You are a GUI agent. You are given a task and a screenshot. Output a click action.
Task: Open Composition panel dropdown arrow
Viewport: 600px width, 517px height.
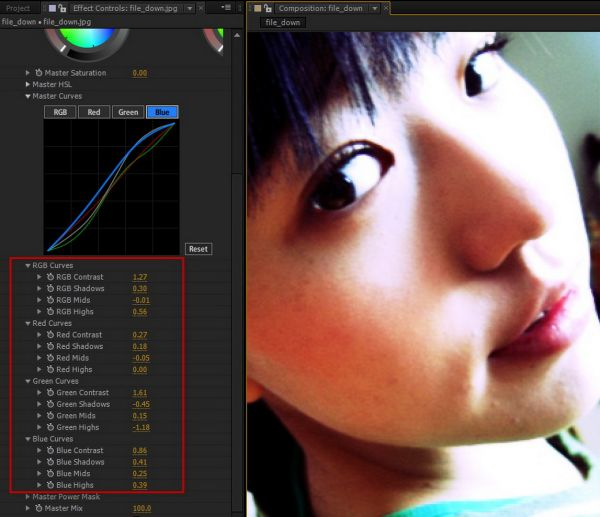pos(375,8)
